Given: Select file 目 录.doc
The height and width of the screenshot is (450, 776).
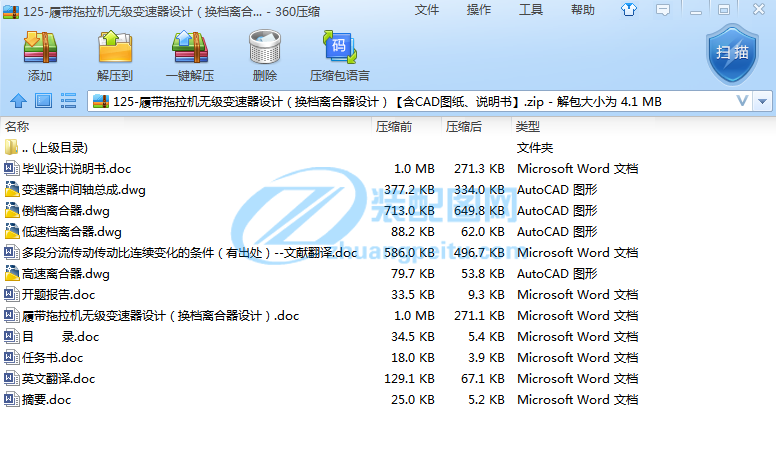Looking at the screenshot, I should (60, 337).
